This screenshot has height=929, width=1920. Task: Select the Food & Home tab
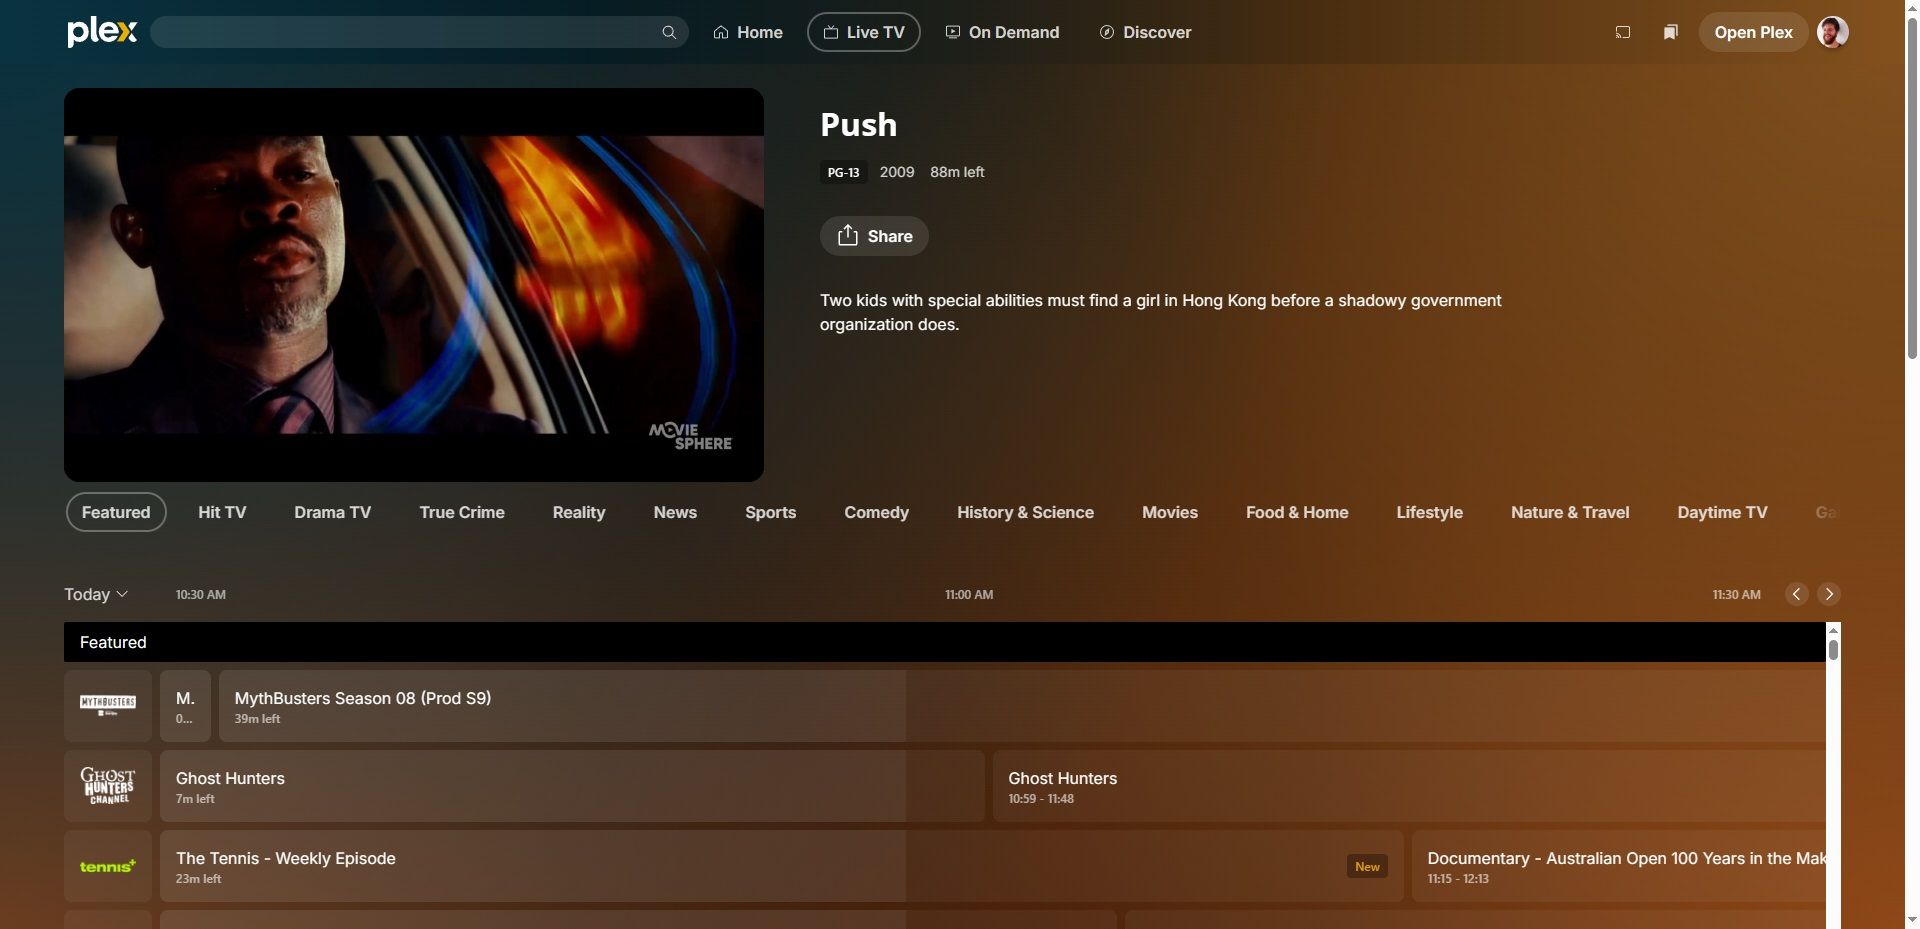(1297, 512)
